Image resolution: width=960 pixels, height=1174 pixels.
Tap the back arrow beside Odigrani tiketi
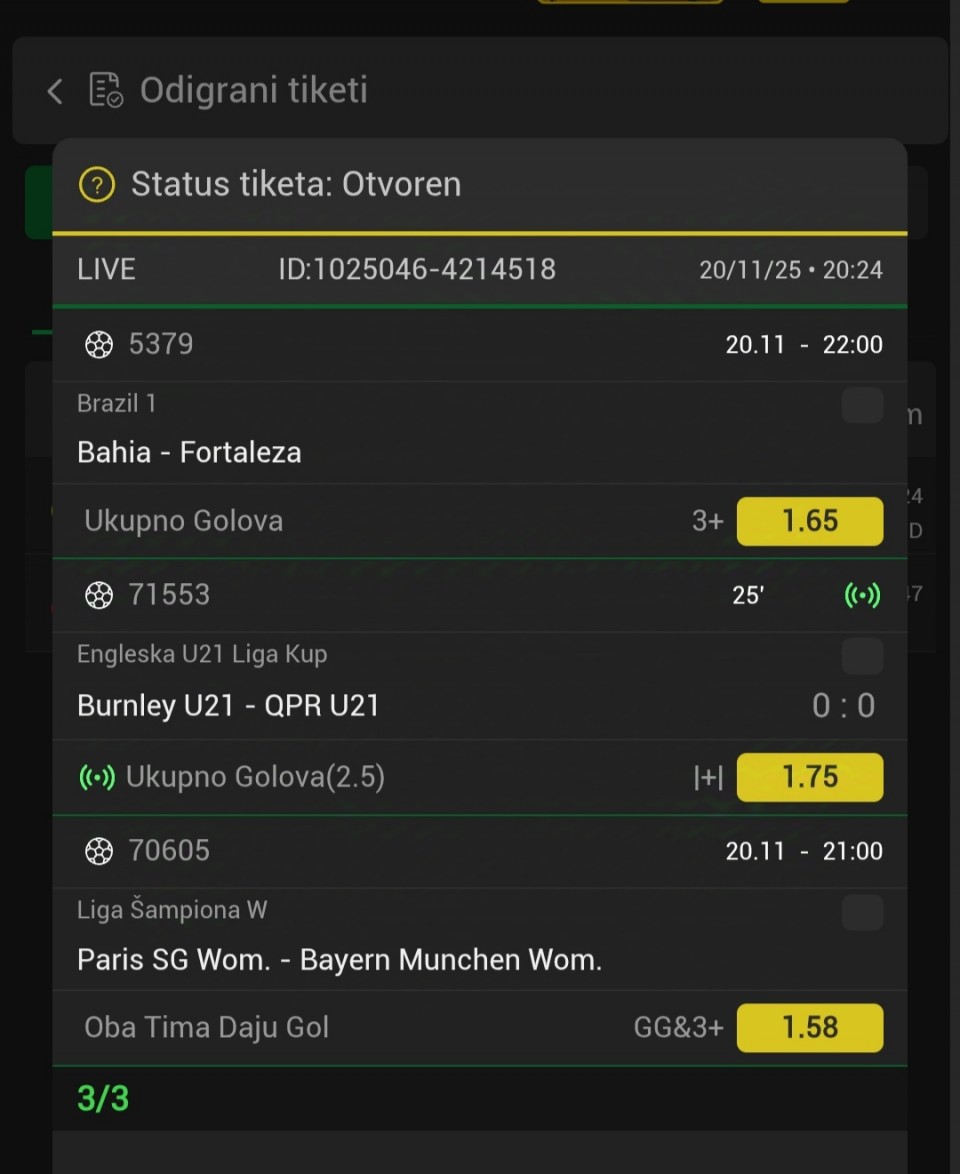(55, 92)
